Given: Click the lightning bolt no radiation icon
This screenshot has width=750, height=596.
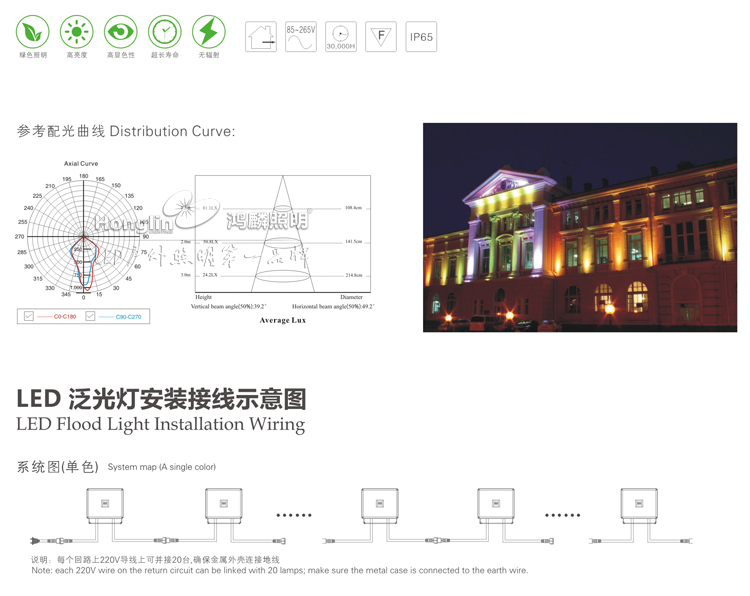Looking at the screenshot, I should (x=208, y=32).
